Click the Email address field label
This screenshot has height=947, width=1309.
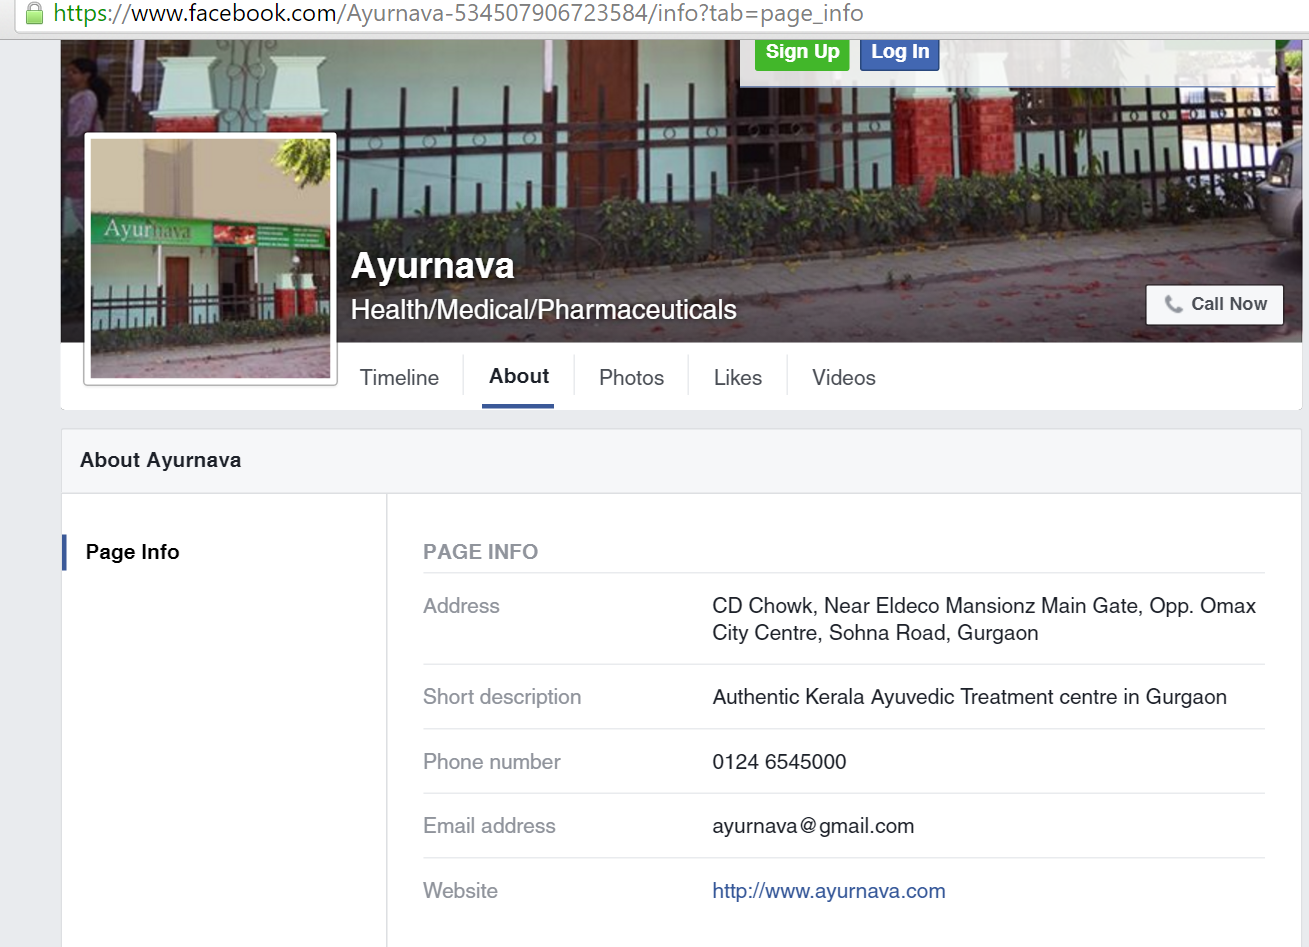coord(489,826)
